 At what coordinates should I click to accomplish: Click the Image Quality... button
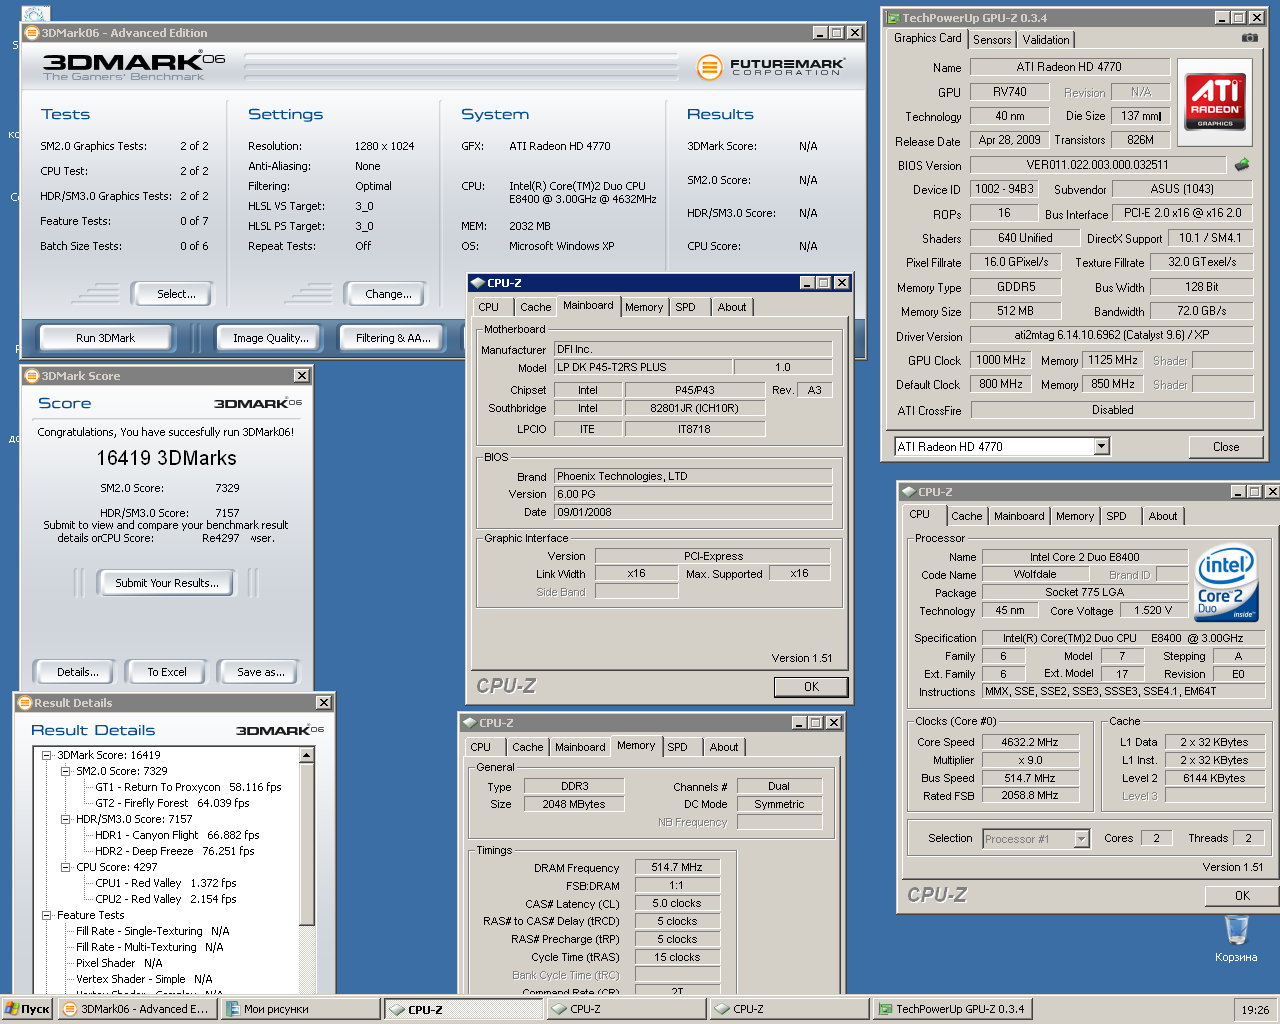coord(271,338)
